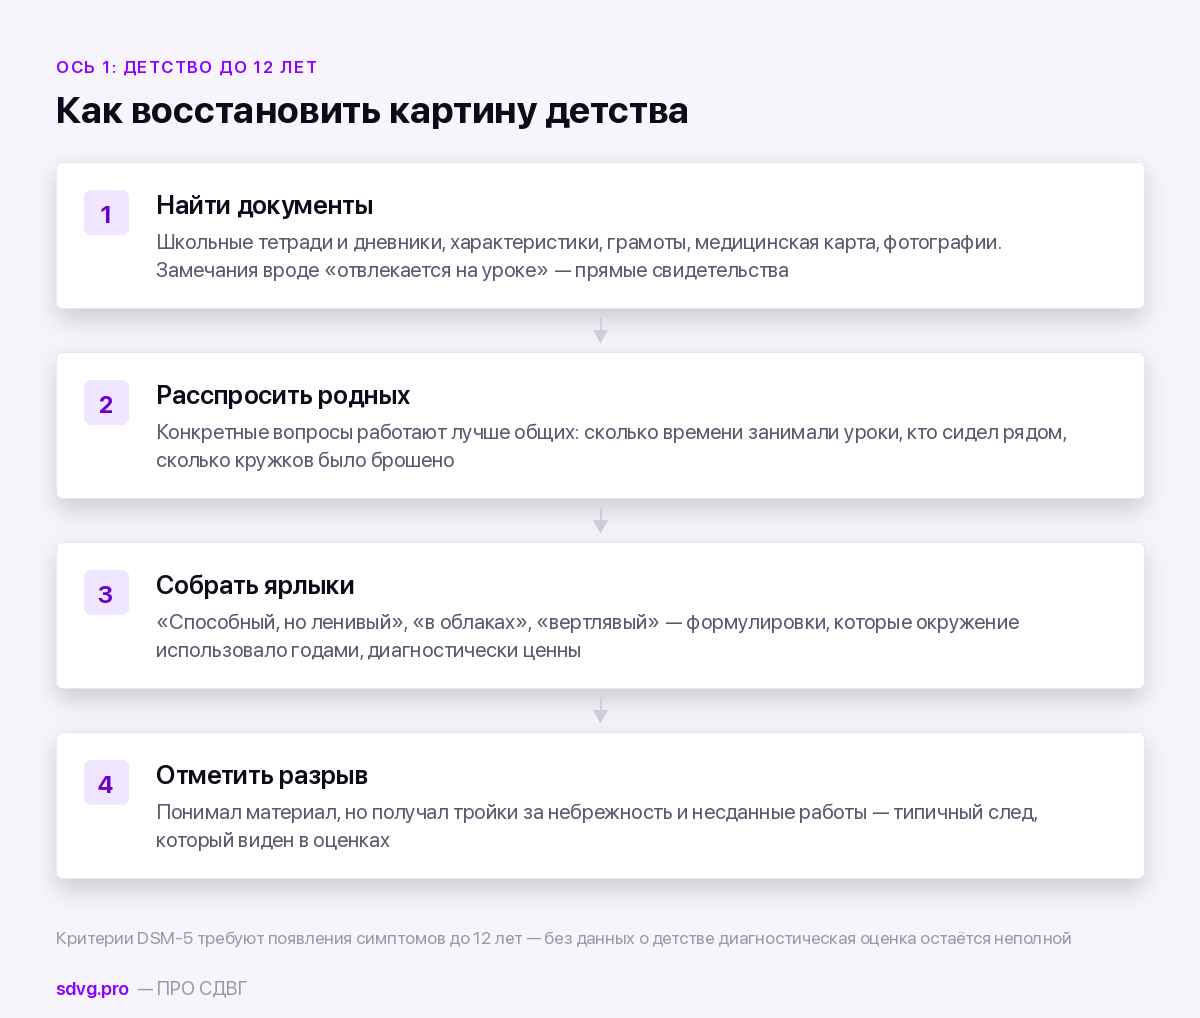
Task: Click the line «сколько кружков было брошено»
Action: point(305,460)
